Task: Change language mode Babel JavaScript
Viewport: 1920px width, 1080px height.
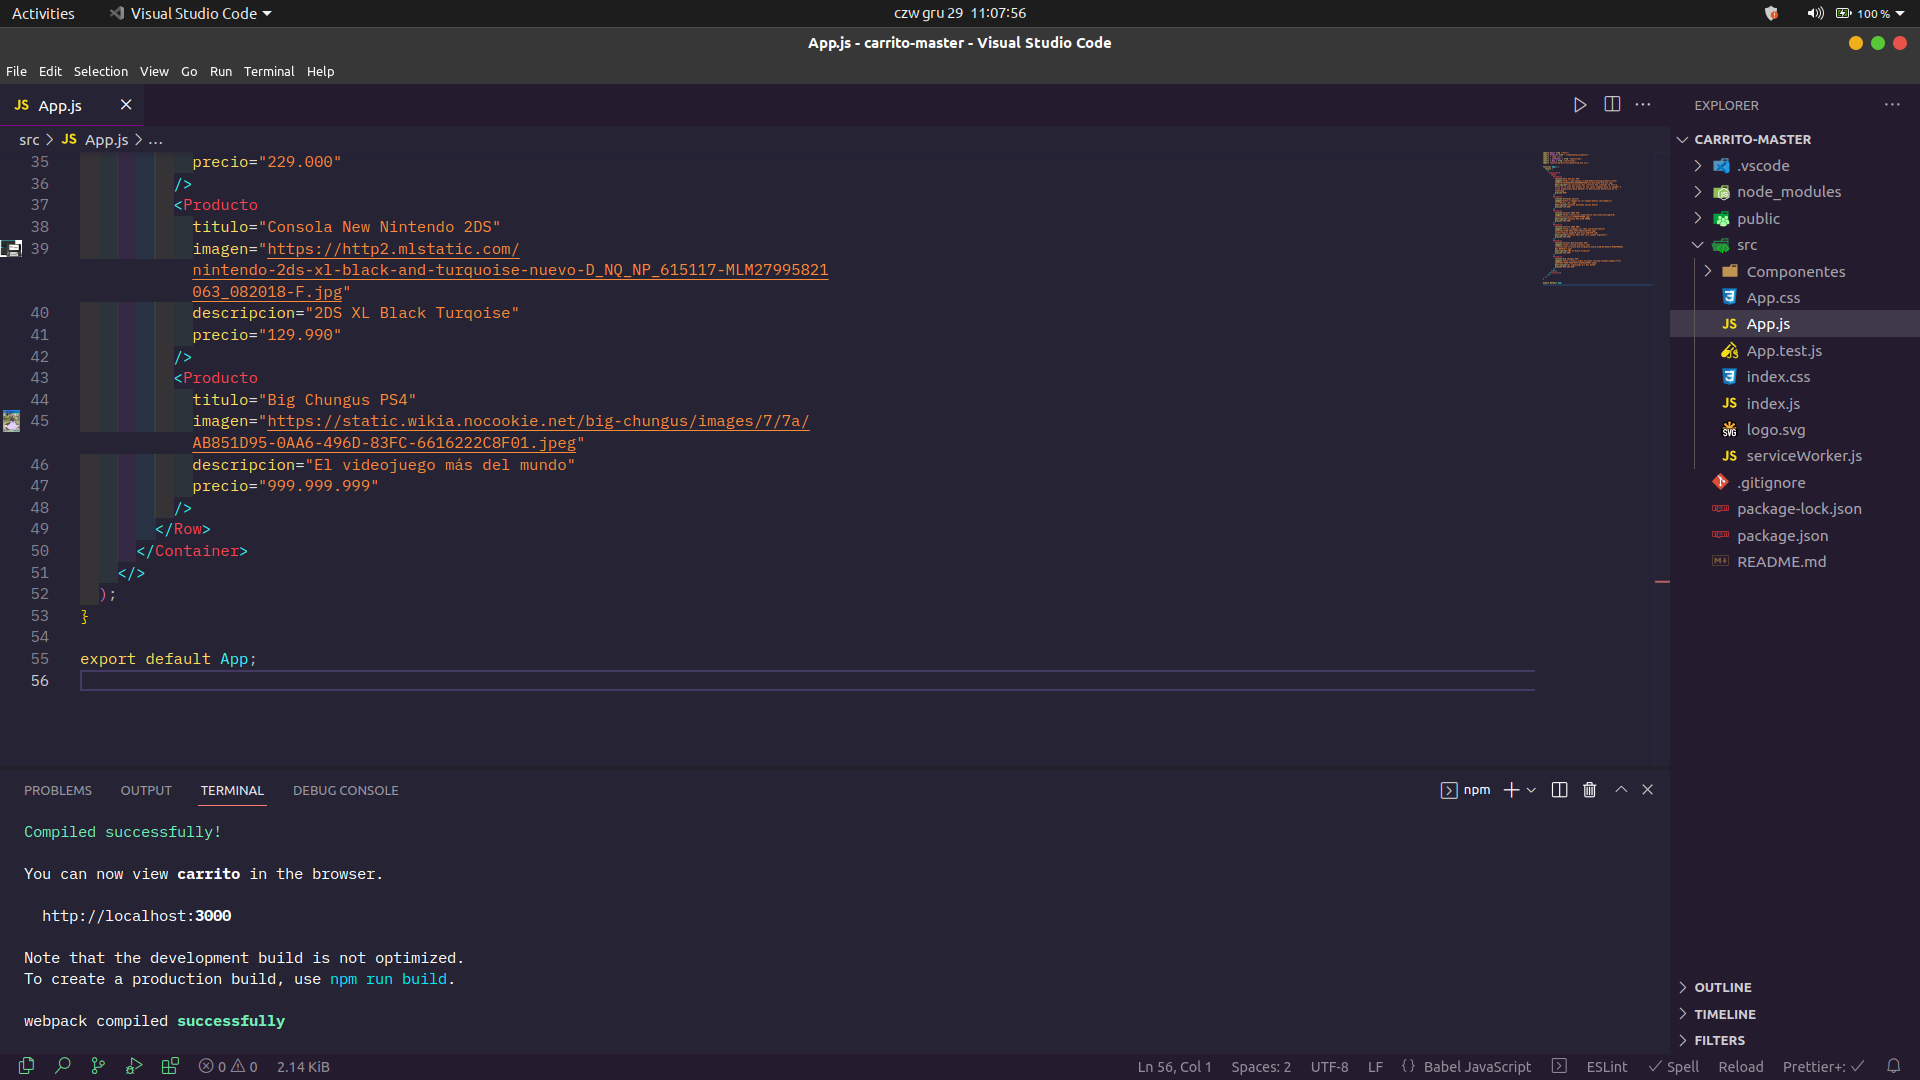Action: pyautogui.click(x=1477, y=1067)
